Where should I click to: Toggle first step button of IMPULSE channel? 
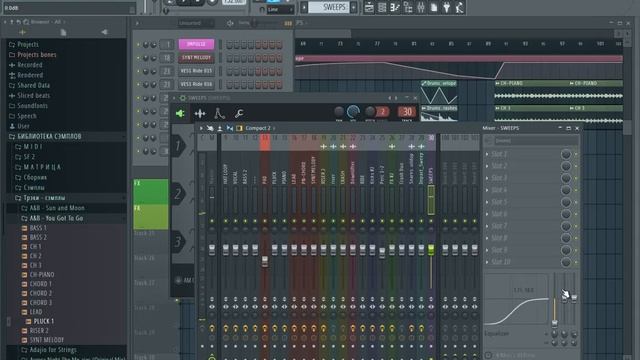[x=229, y=44]
